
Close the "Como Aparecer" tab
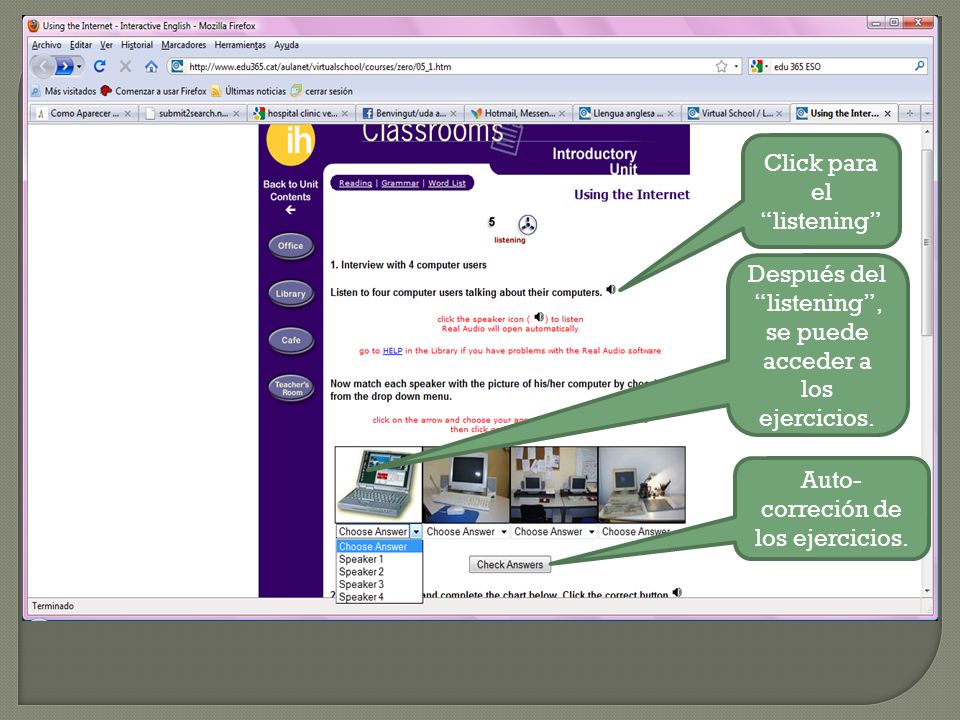tap(127, 114)
